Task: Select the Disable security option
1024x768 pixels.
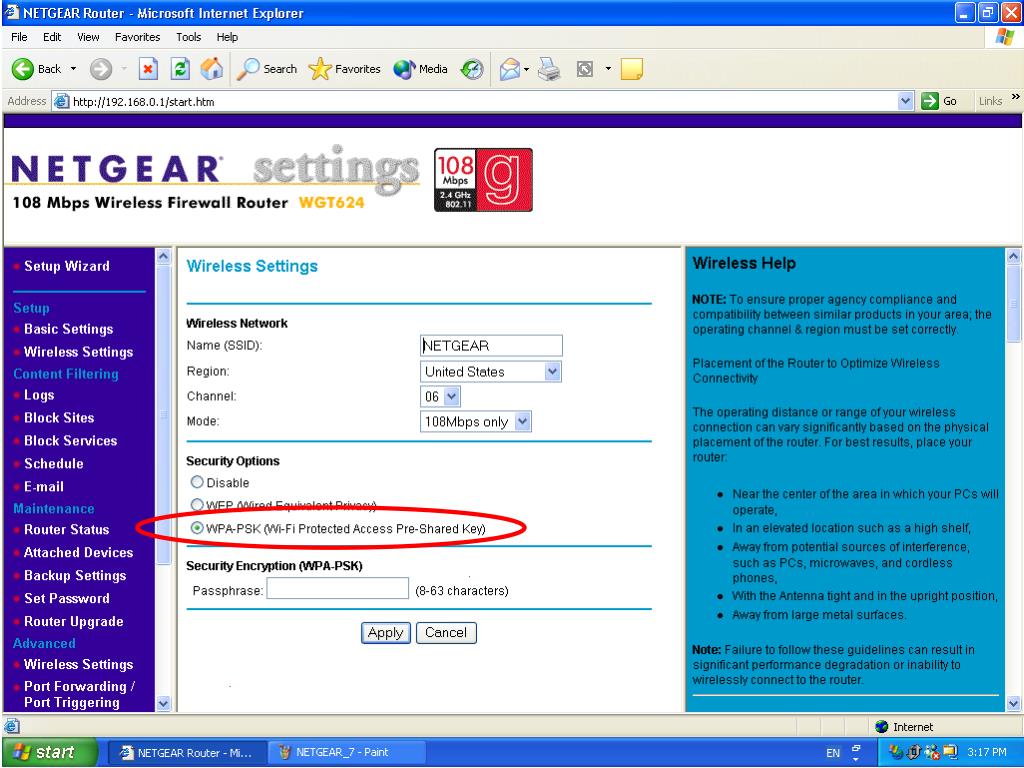Action: pos(197,482)
